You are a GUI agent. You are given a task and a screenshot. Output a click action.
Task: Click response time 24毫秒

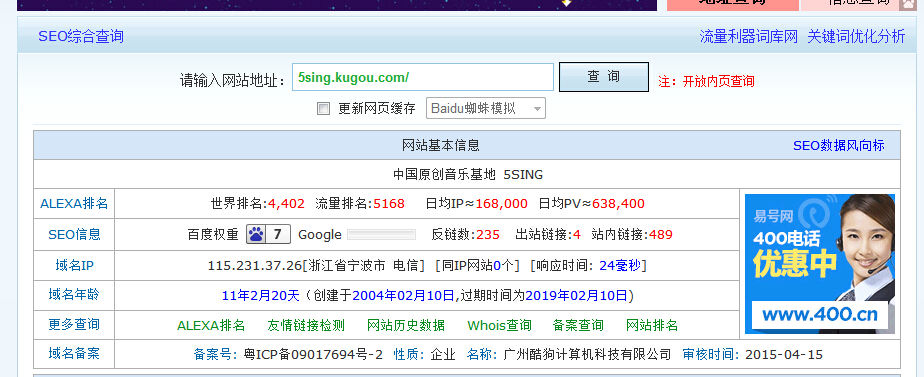620,266
